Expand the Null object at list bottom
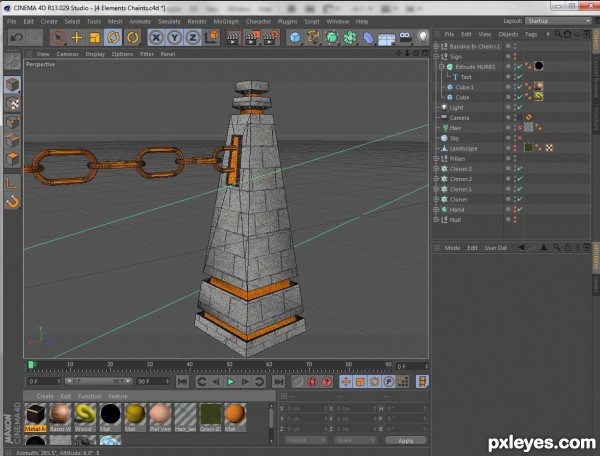This screenshot has height=456, width=600. point(436,220)
